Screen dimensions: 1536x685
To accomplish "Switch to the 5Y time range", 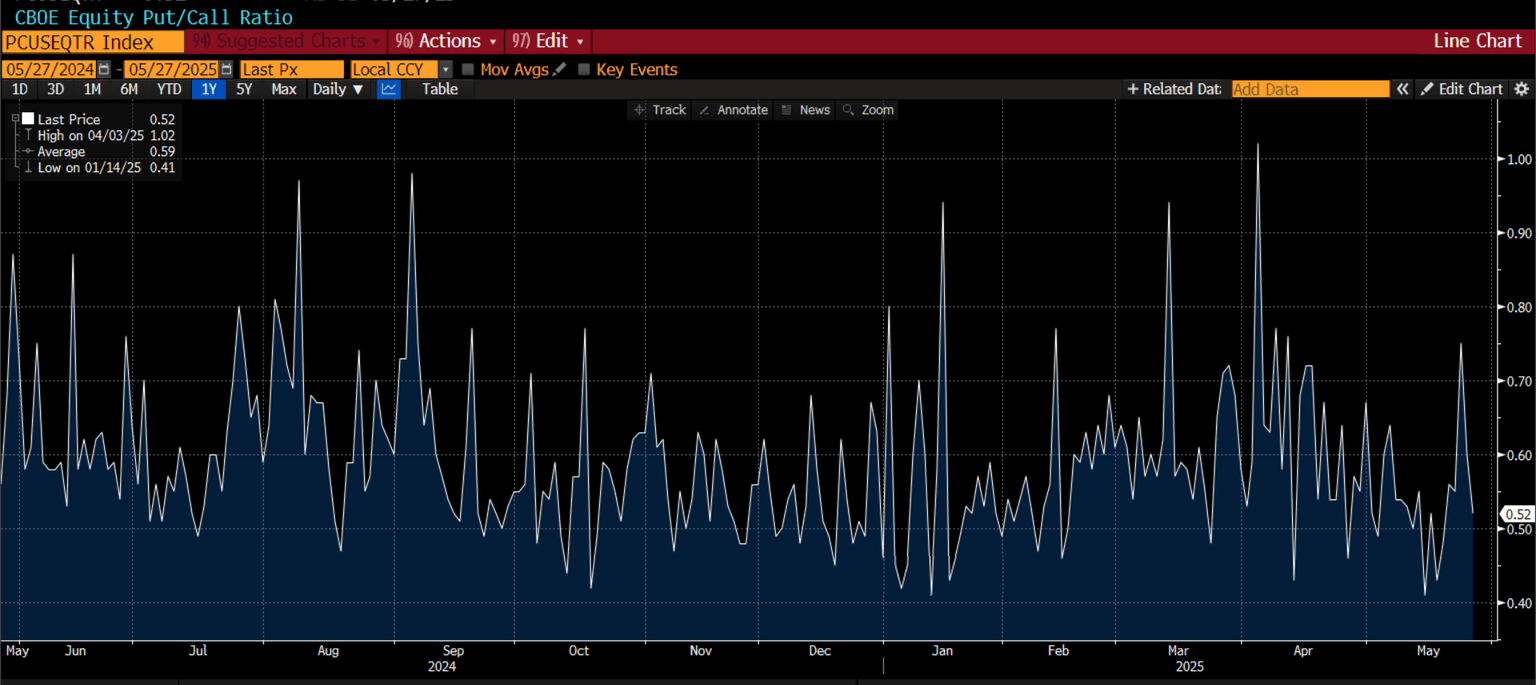I will pyautogui.click(x=244, y=89).
